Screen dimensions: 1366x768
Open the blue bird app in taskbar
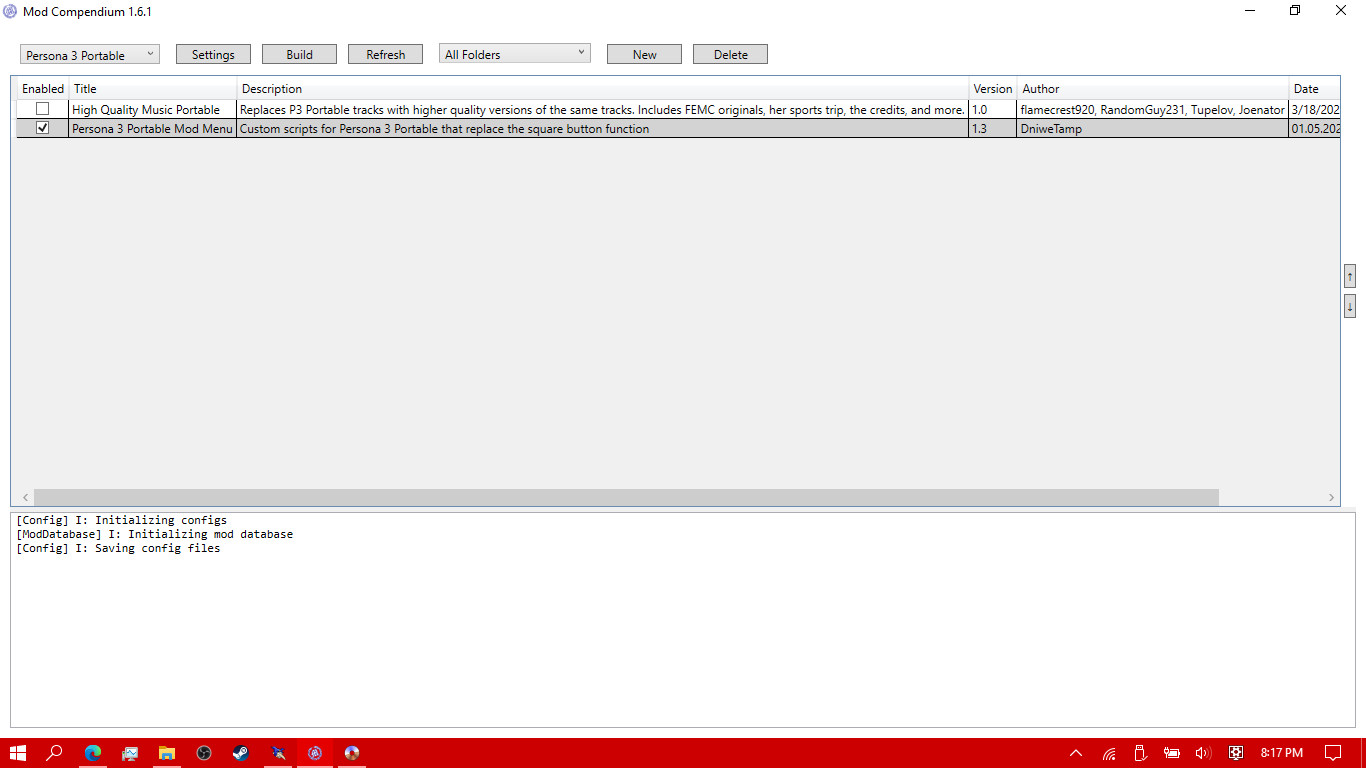[278, 753]
